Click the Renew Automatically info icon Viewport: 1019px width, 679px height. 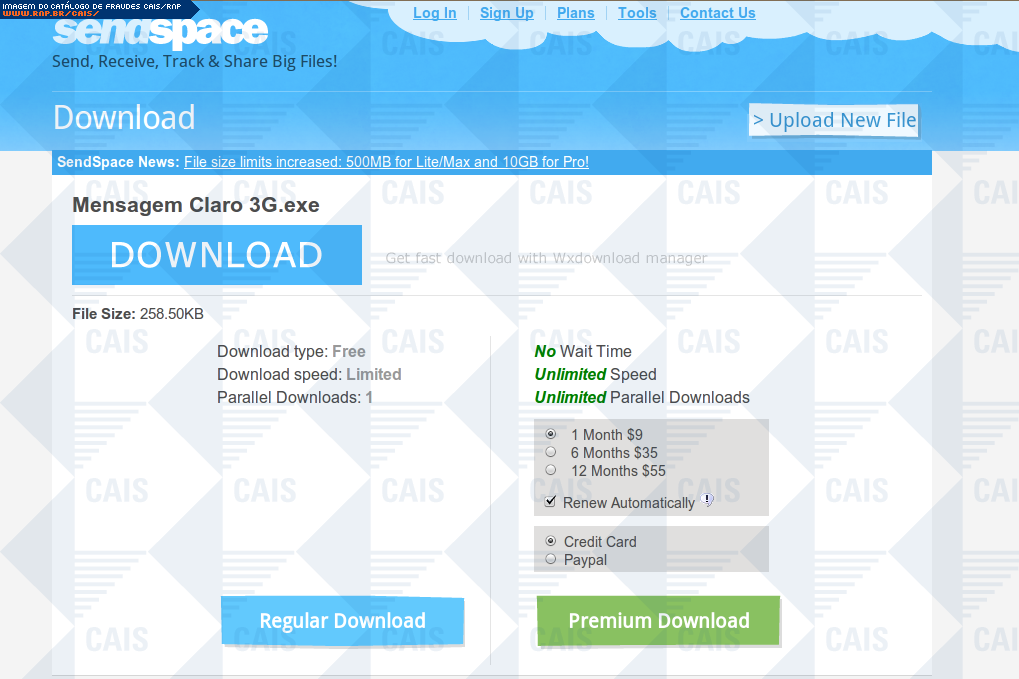707,500
